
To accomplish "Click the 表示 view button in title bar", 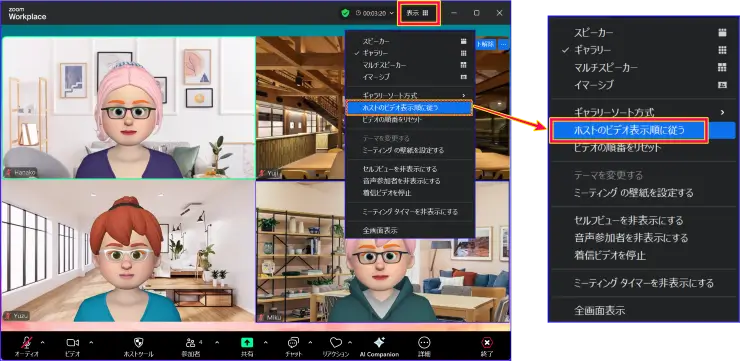I will (x=418, y=13).
